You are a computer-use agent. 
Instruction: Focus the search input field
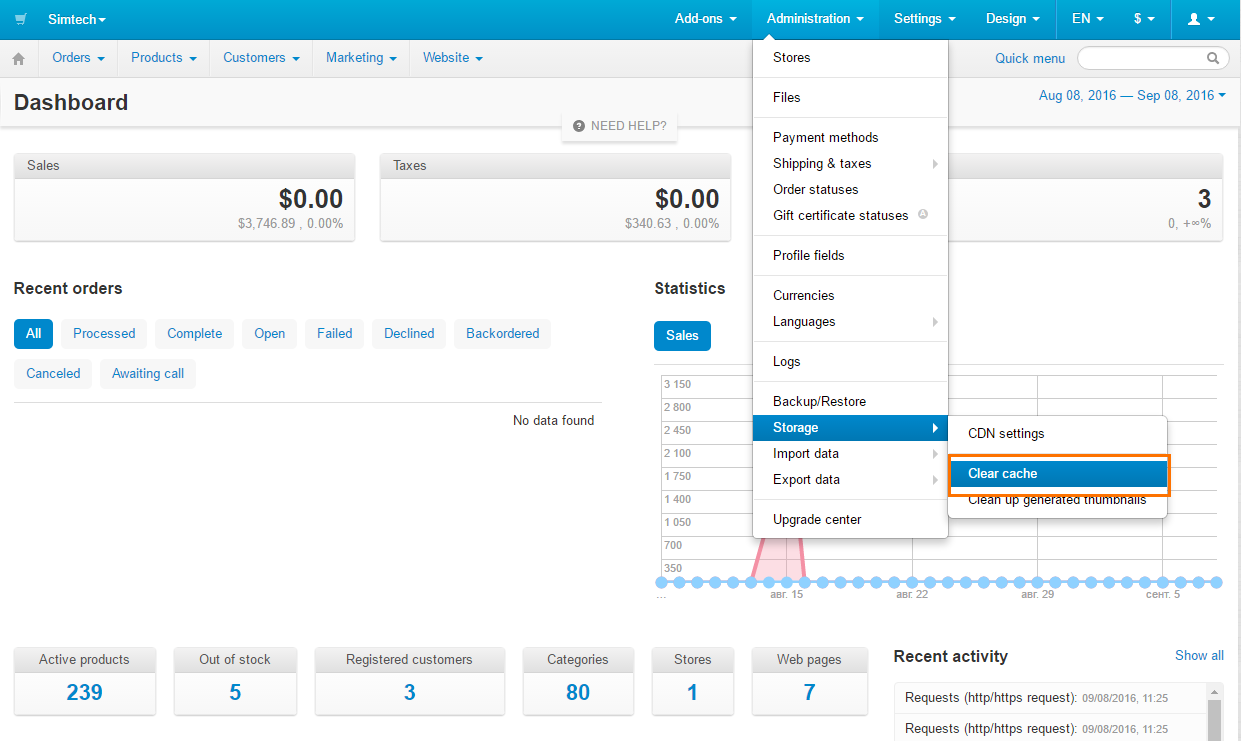1153,58
